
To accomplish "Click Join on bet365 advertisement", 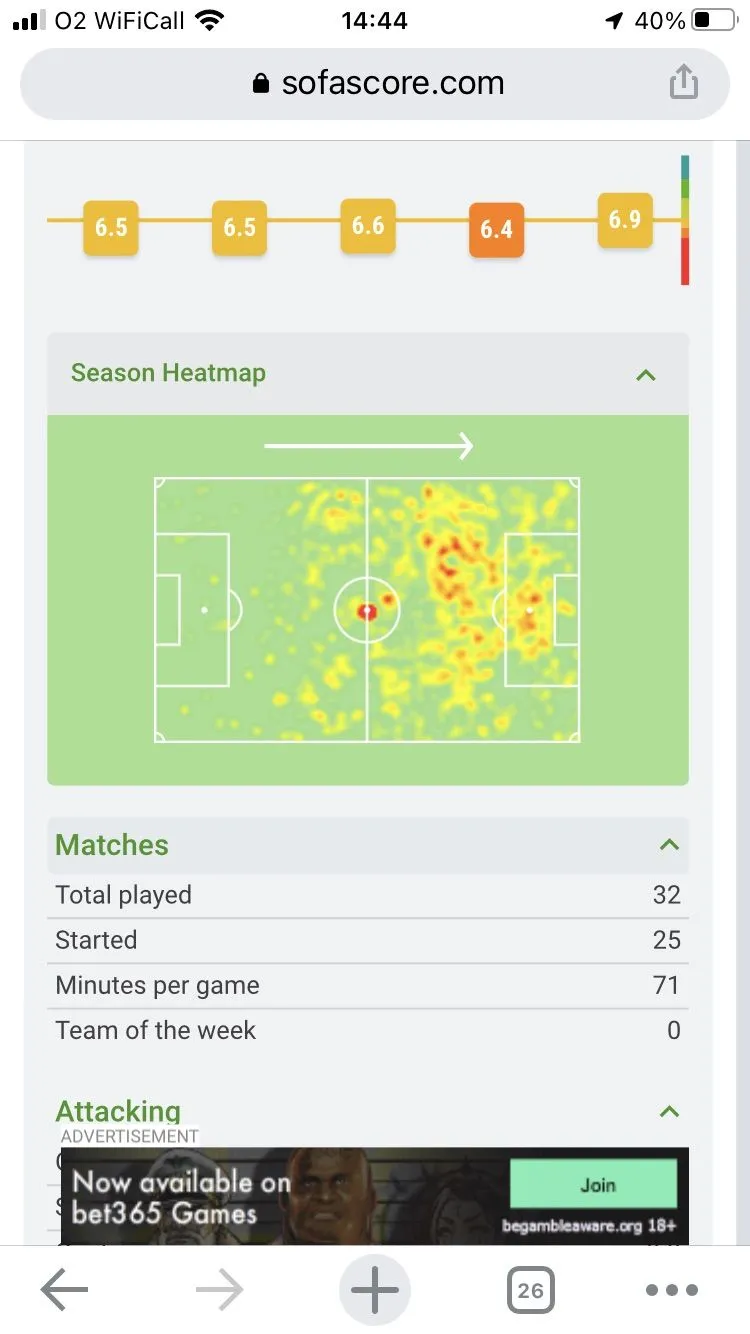I will (597, 1185).
